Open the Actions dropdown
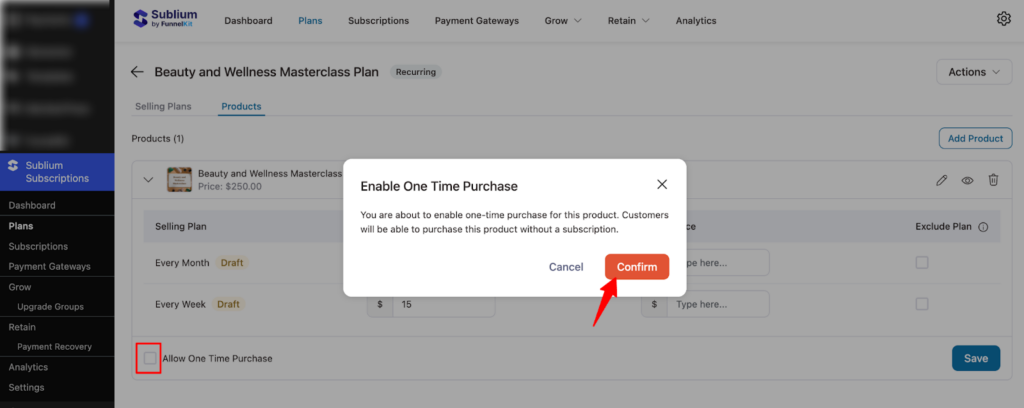Screen dimensions: 1024x408 coord(973,72)
